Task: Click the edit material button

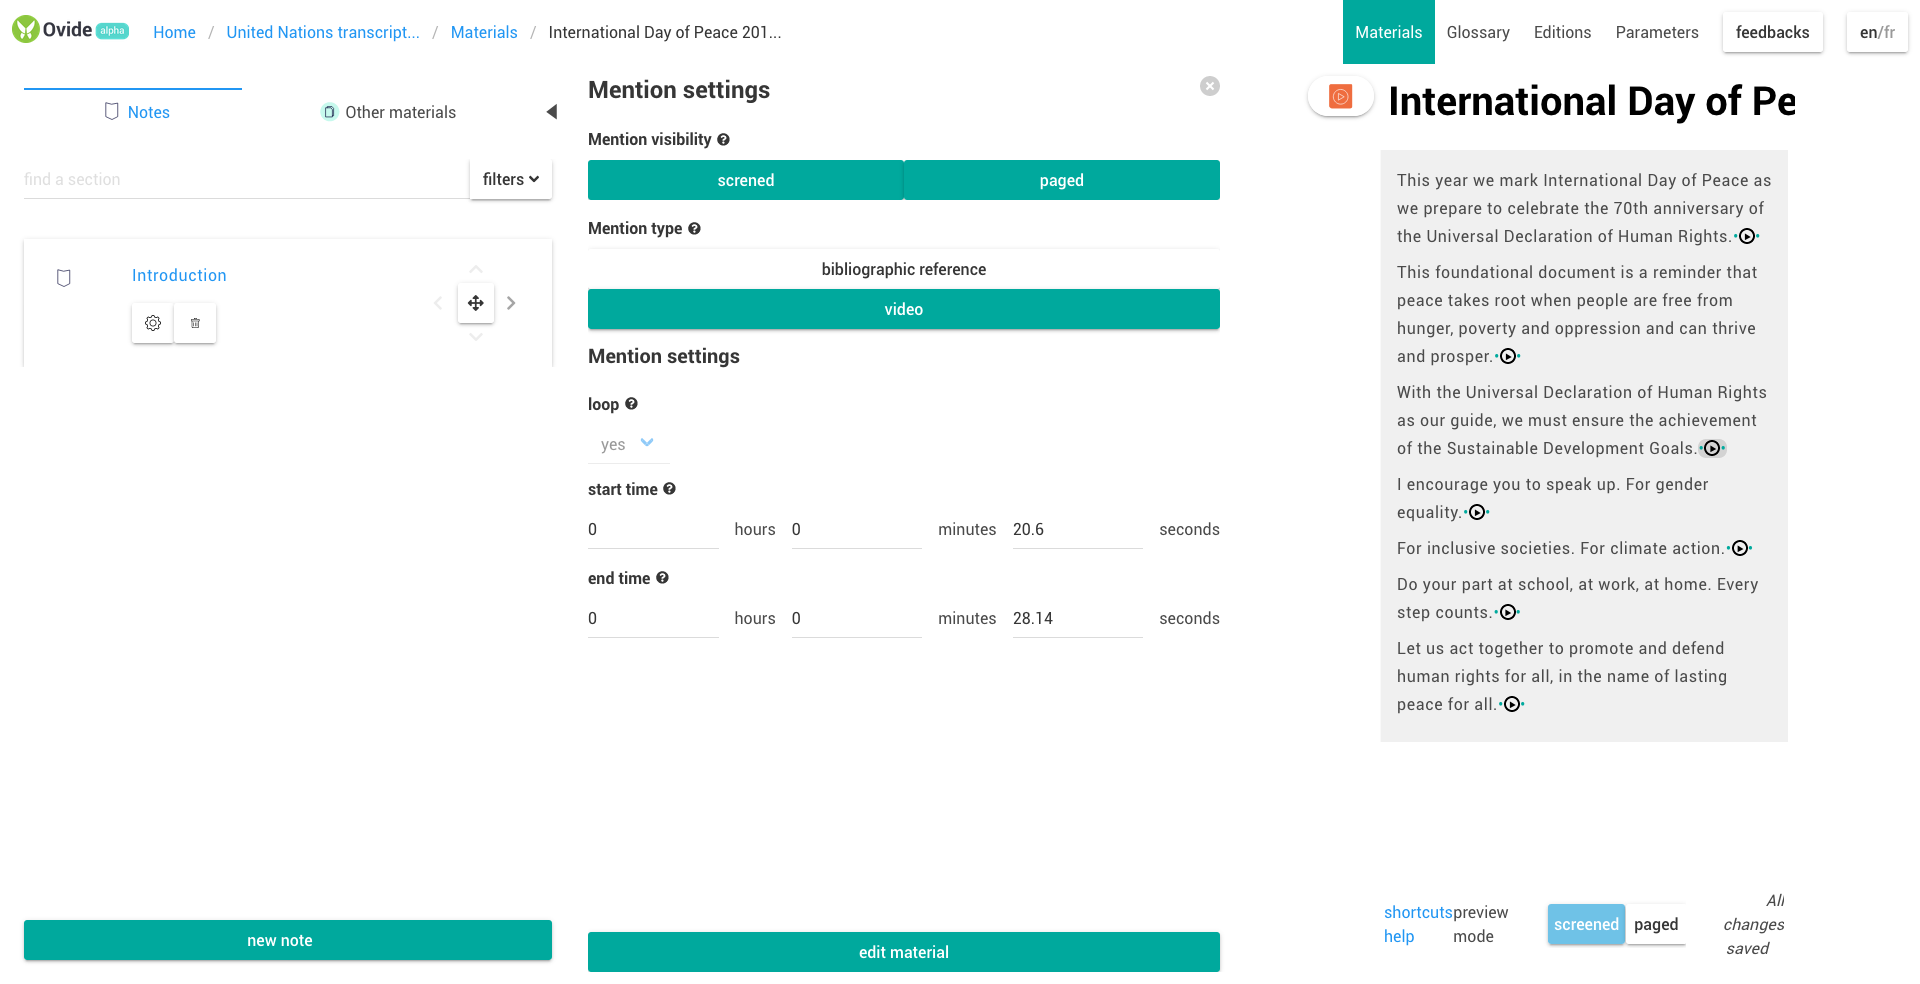Action: tap(904, 952)
